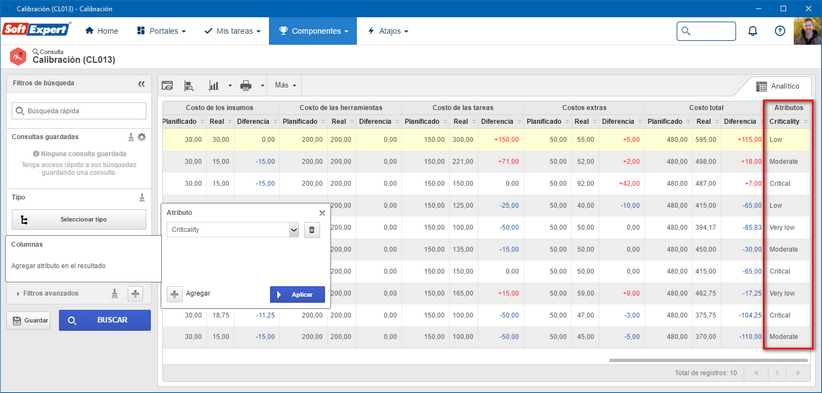This screenshot has width=822, height=393.
Task: Open the Atajos menu
Action: tap(388, 31)
